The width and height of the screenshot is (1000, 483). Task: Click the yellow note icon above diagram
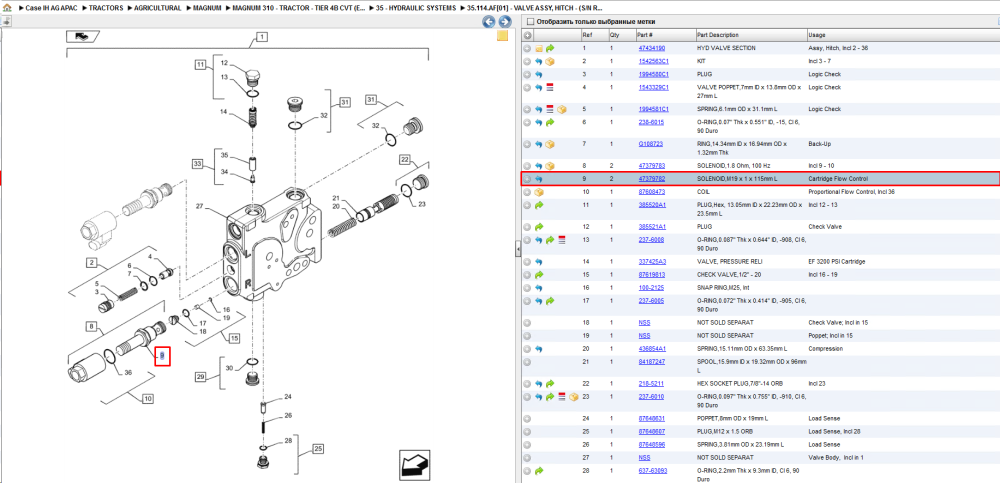pyautogui.click(x=502, y=35)
